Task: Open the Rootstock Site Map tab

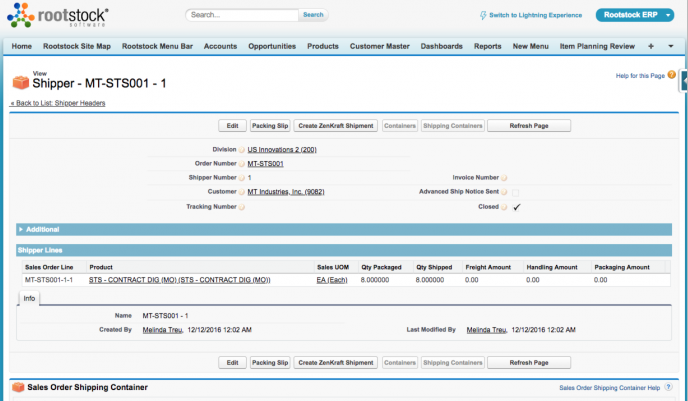Action: 77,46
